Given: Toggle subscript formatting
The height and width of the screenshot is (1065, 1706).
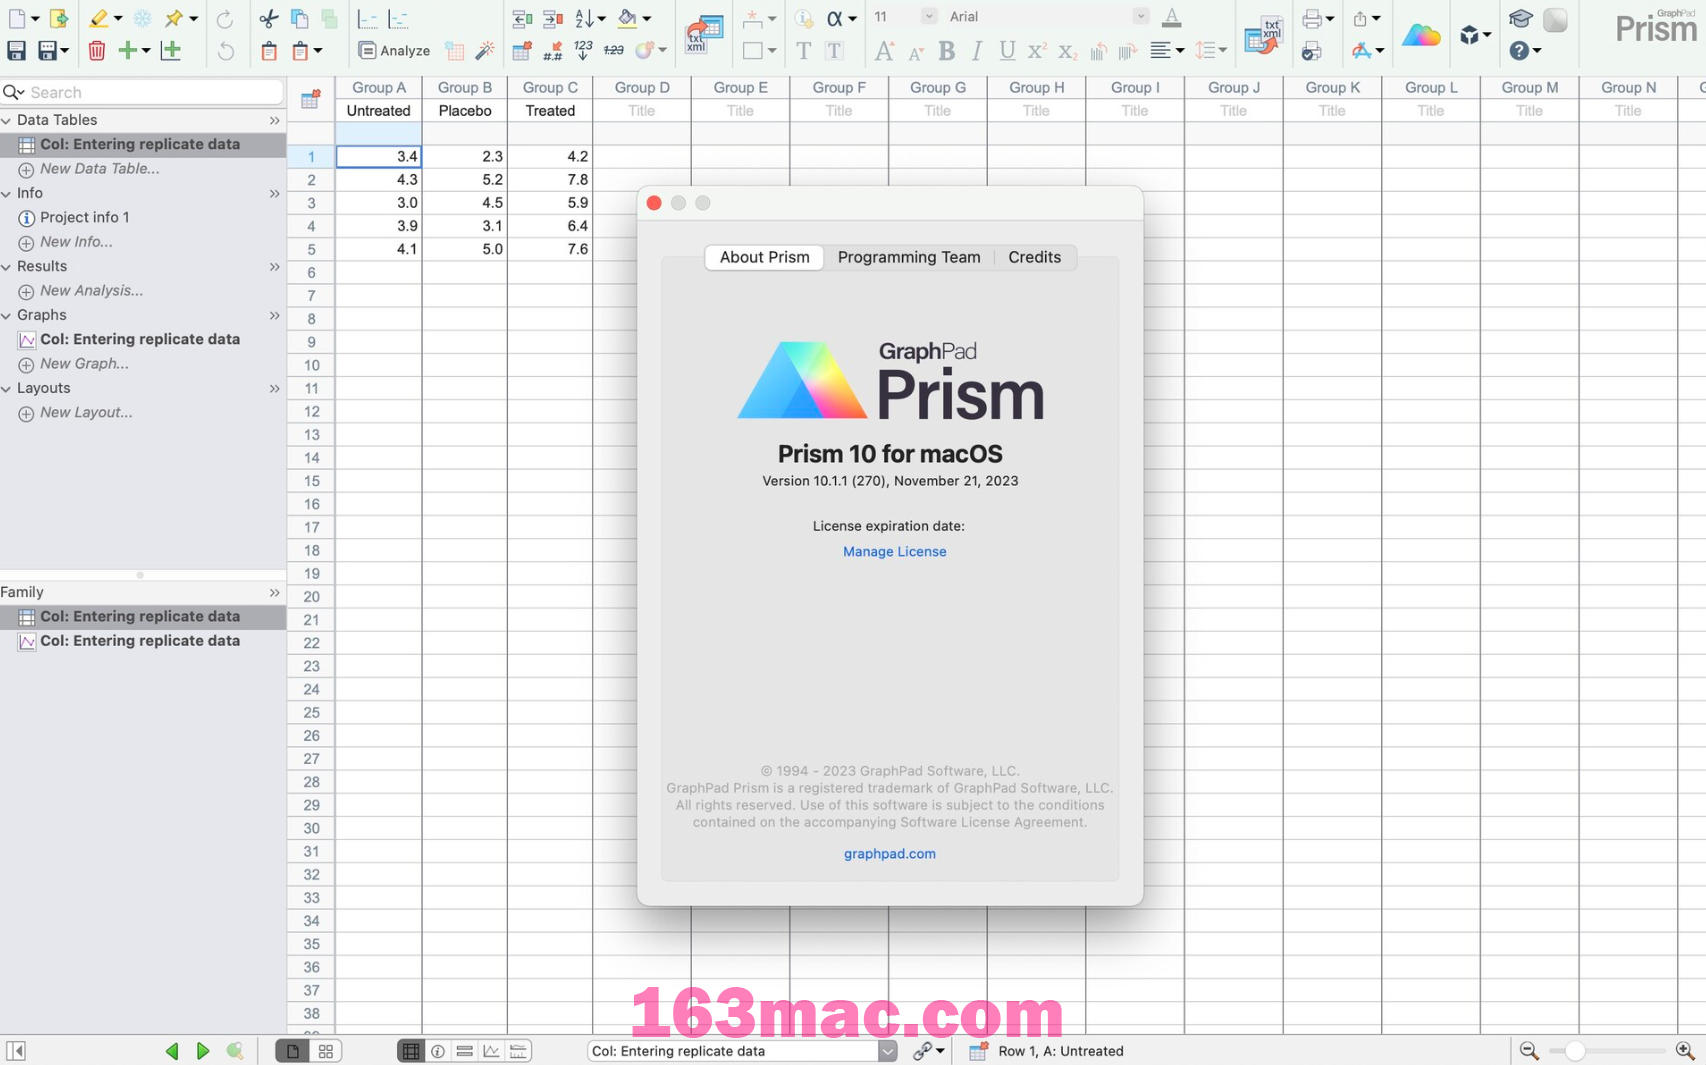Looking at the screenshot, I should [x=1067, y=50].
